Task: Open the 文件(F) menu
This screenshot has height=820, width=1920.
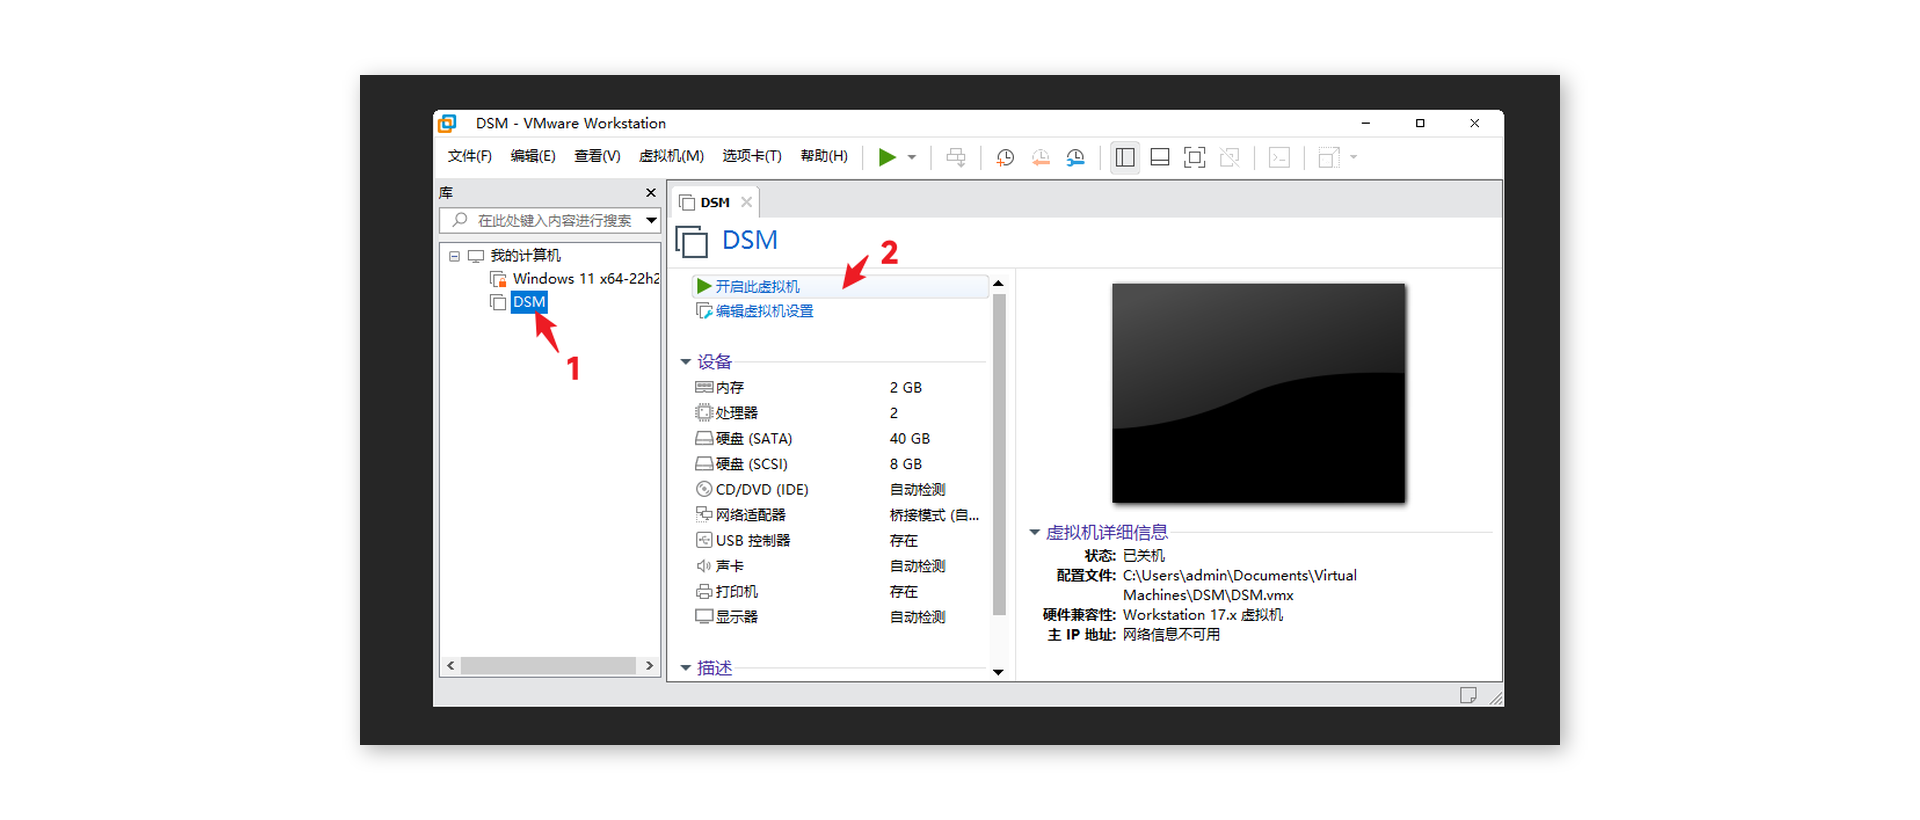Action: [x=469, y=156]
